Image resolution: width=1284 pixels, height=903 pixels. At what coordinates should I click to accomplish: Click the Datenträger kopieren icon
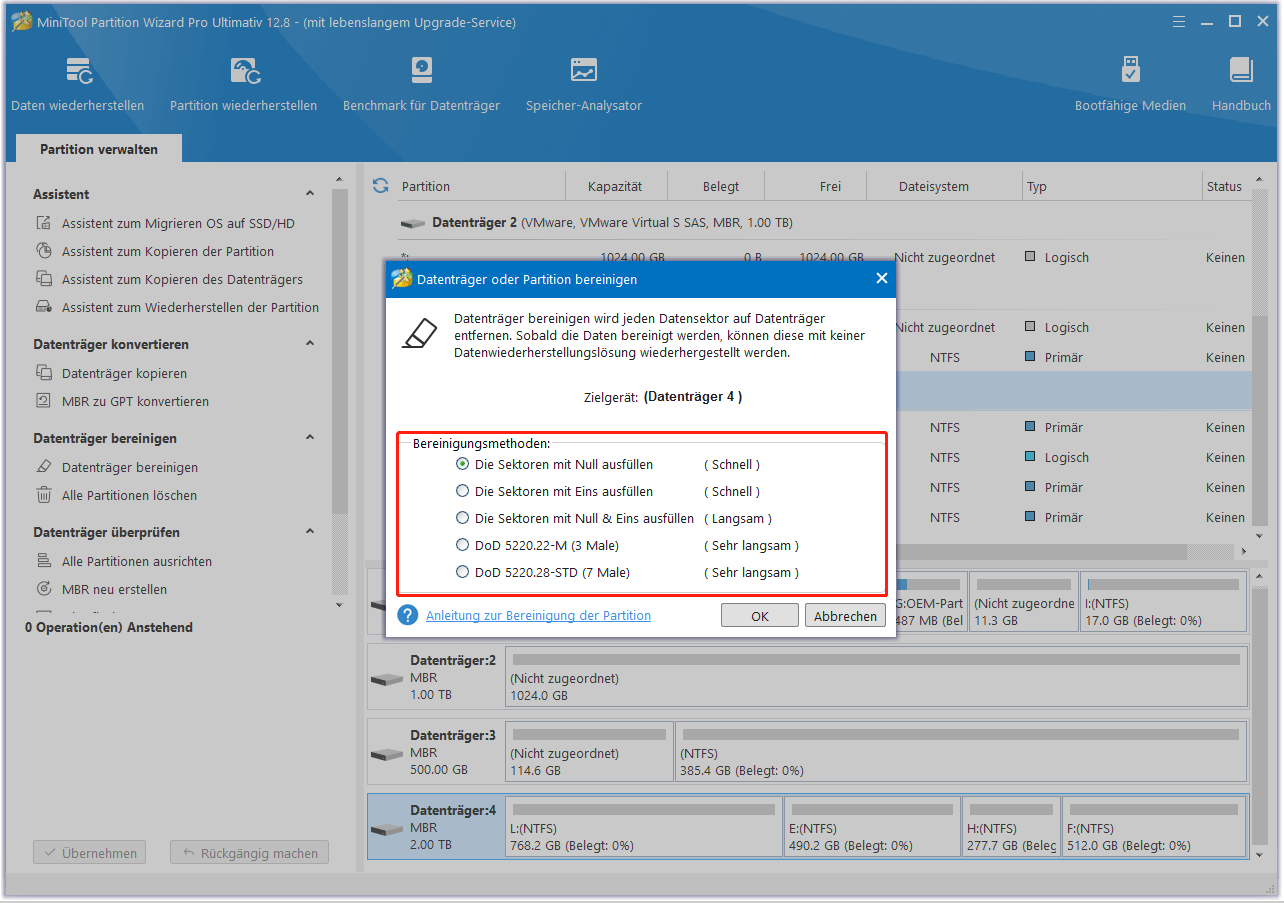coord(44,373)
